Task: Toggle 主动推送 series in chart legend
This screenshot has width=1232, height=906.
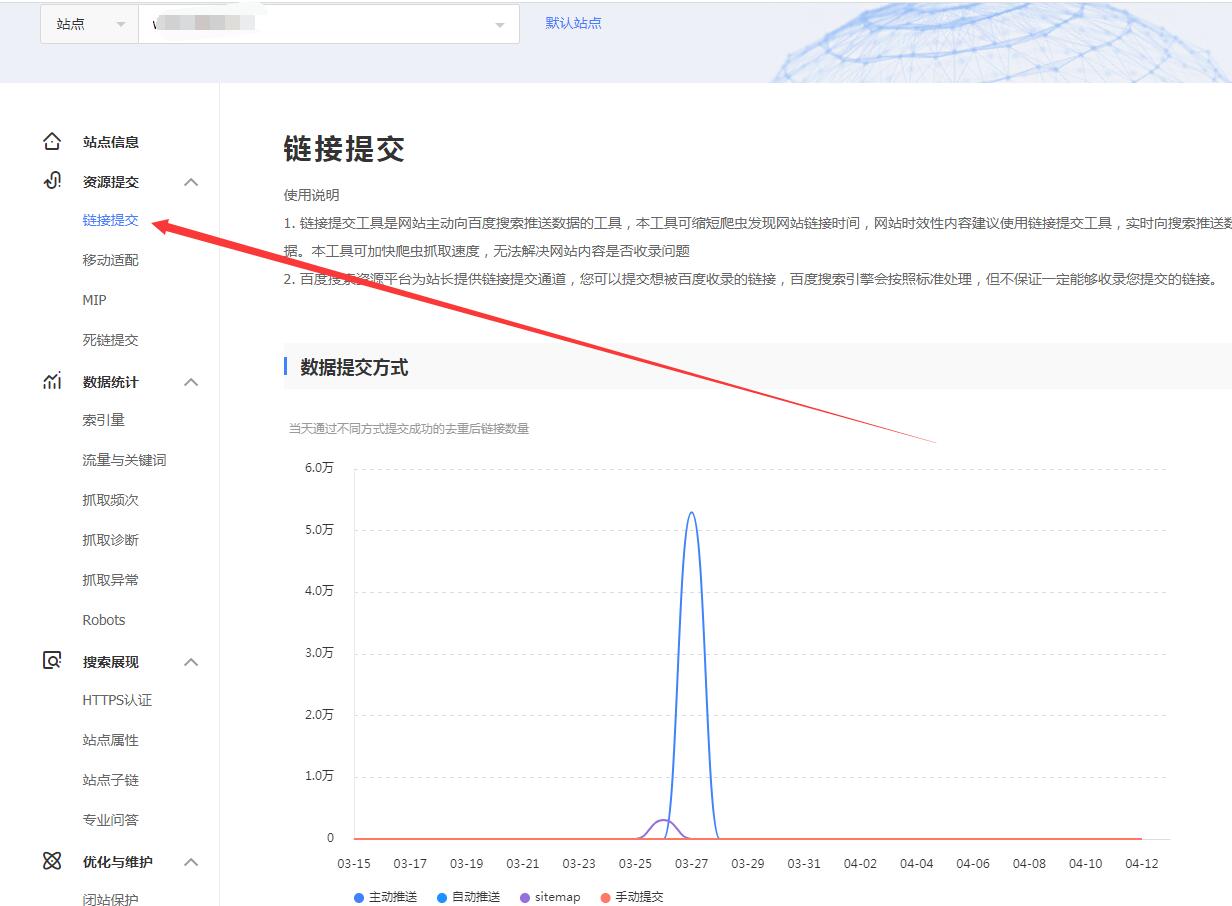Action: coord(385,897)
